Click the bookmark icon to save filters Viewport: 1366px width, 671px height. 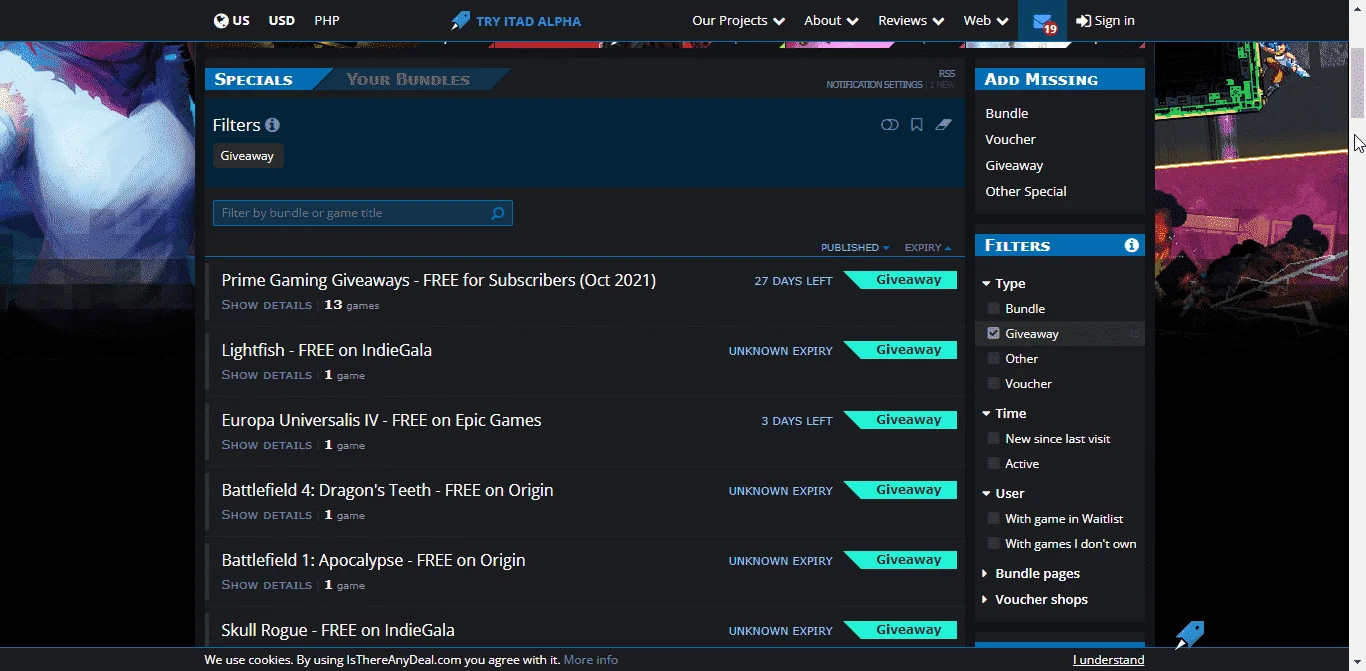click(917, 125)
